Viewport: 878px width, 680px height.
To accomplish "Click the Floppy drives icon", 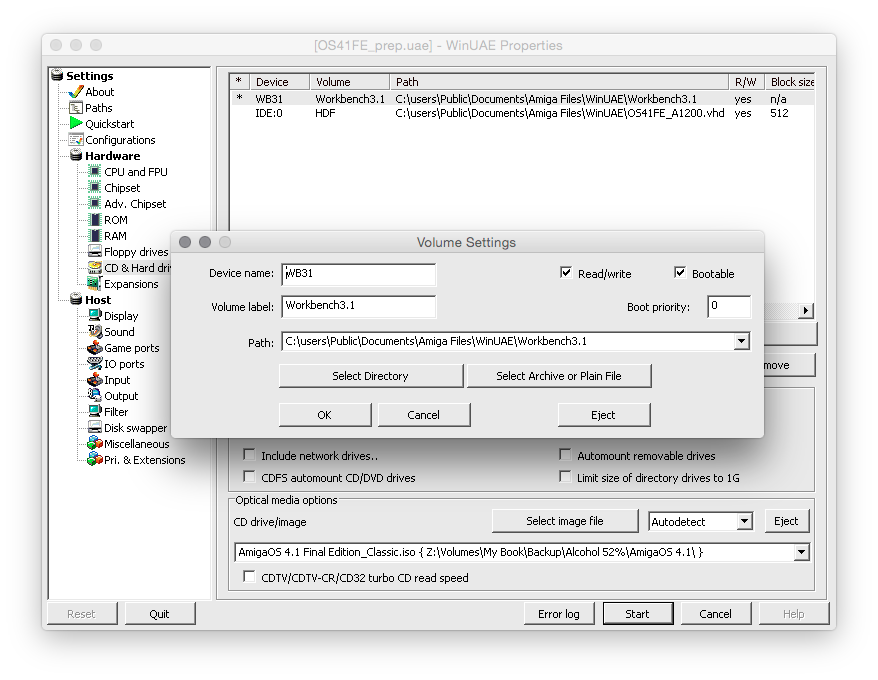I will click(95, 251).
